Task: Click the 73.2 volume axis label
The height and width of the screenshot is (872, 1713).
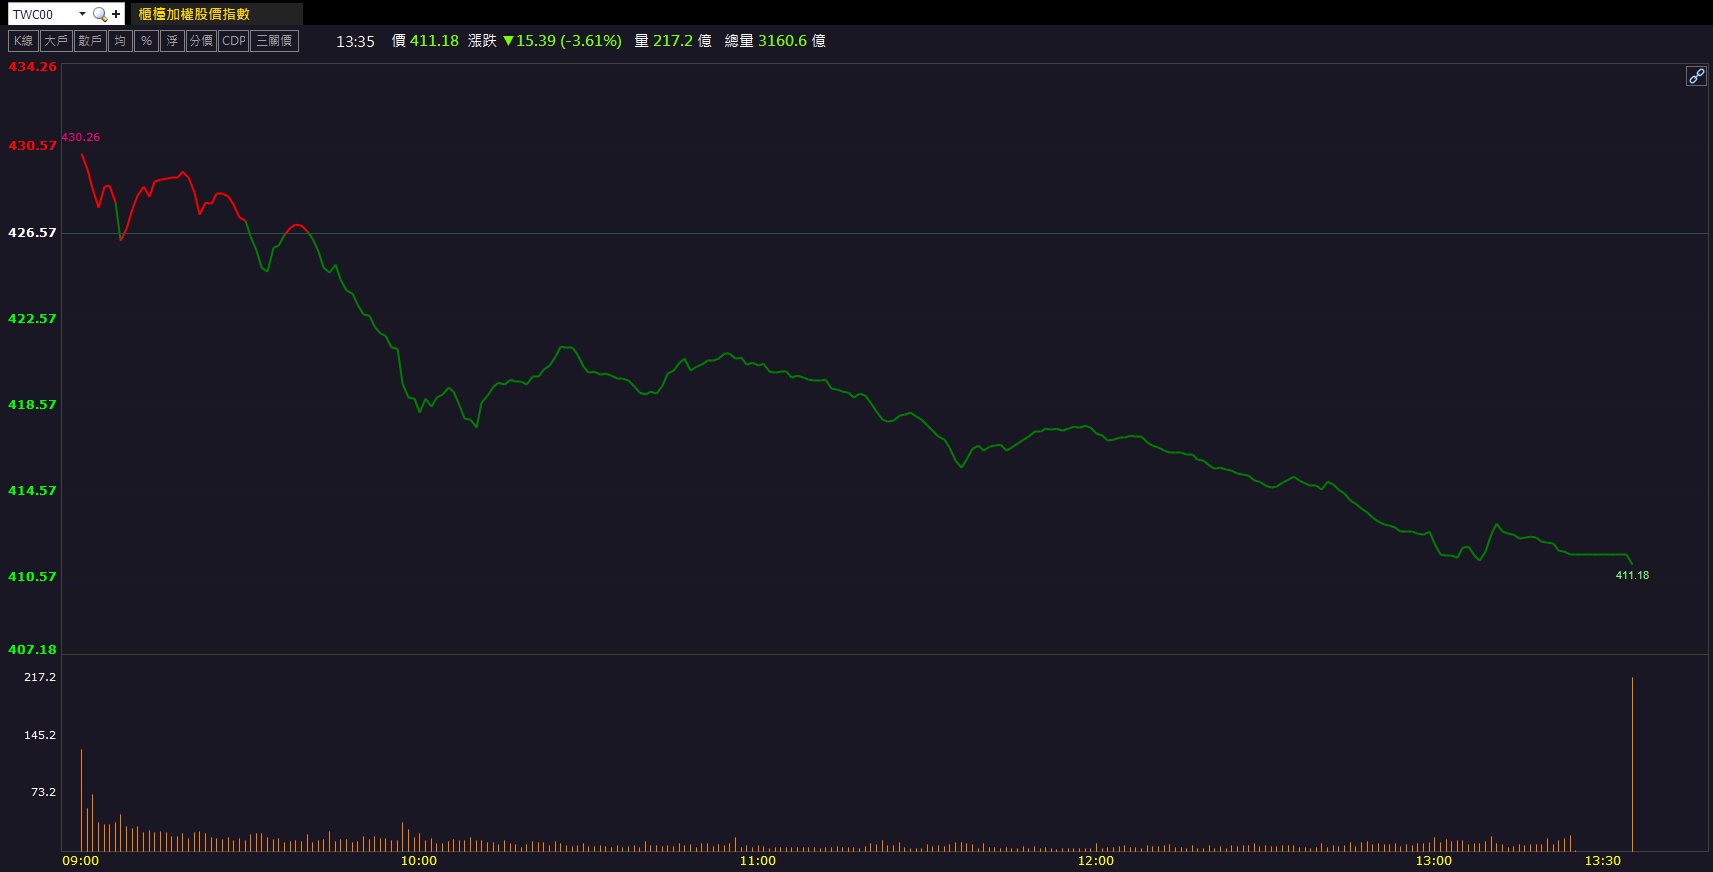Action: 43,792
